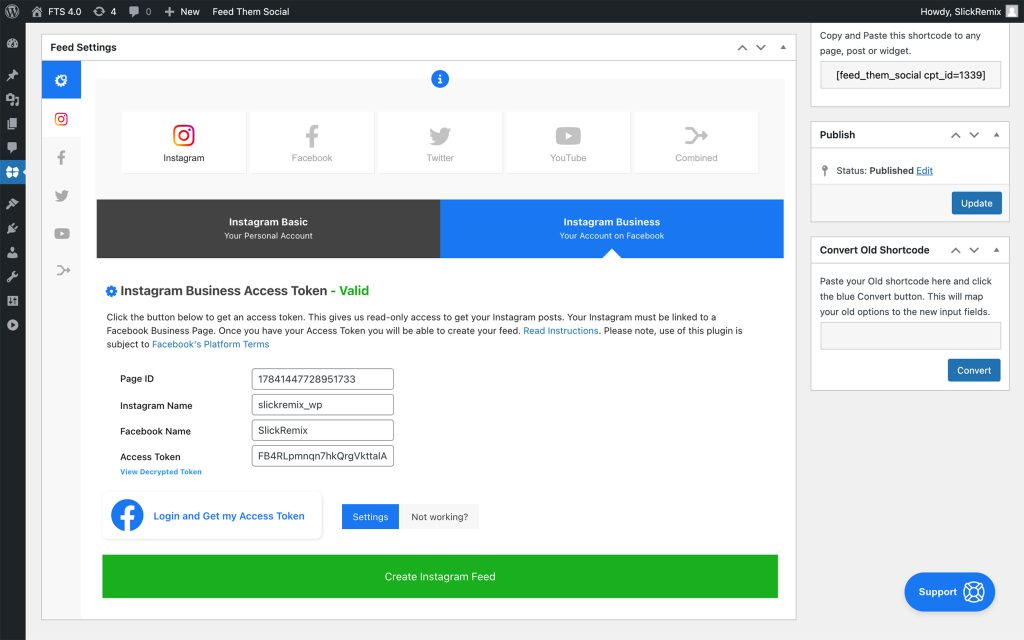This screenshot has height=640, width=1024.
Task: Click the blue Settings button
Action: tap(370, 517)
